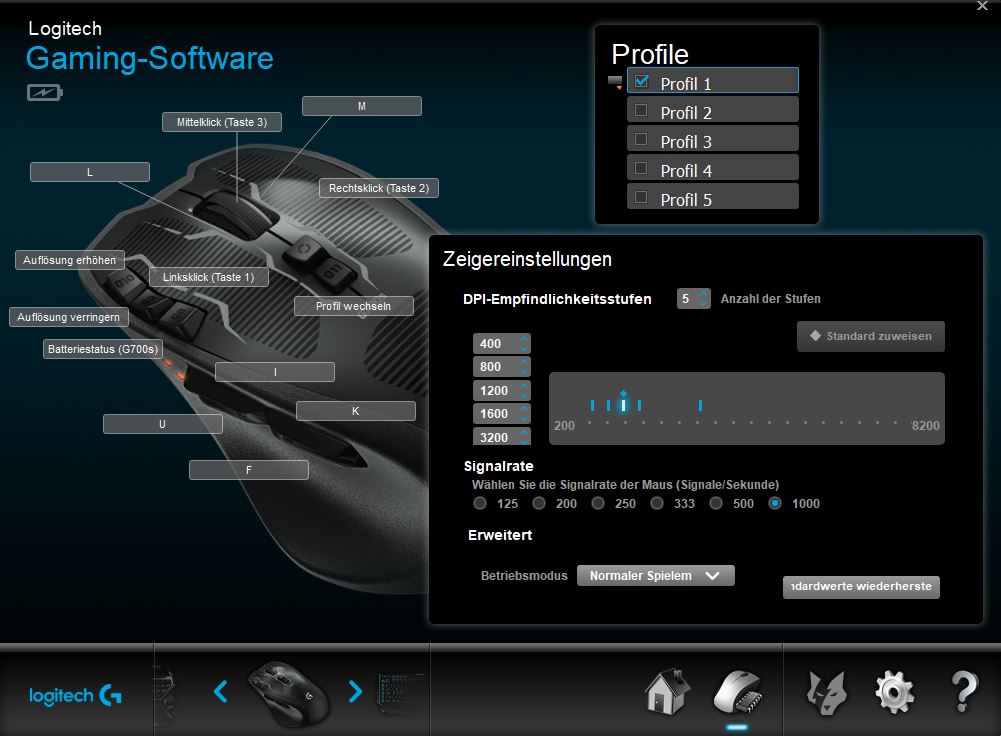Click the Standardwerte wiederherstellen button
Viewport: 1001px width, 736px height.
tap(861, 587)
